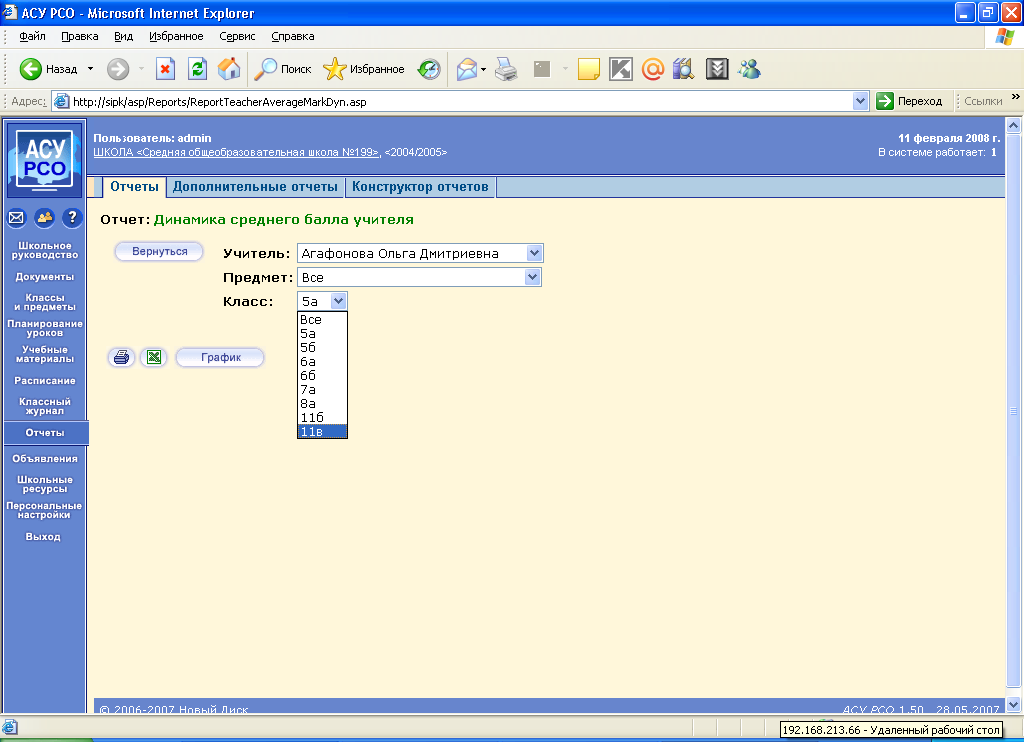Image resolution: width=1024 pixels, height=742 pixels.
Task: Choose class 6а in the list
Action: point(322,361)
